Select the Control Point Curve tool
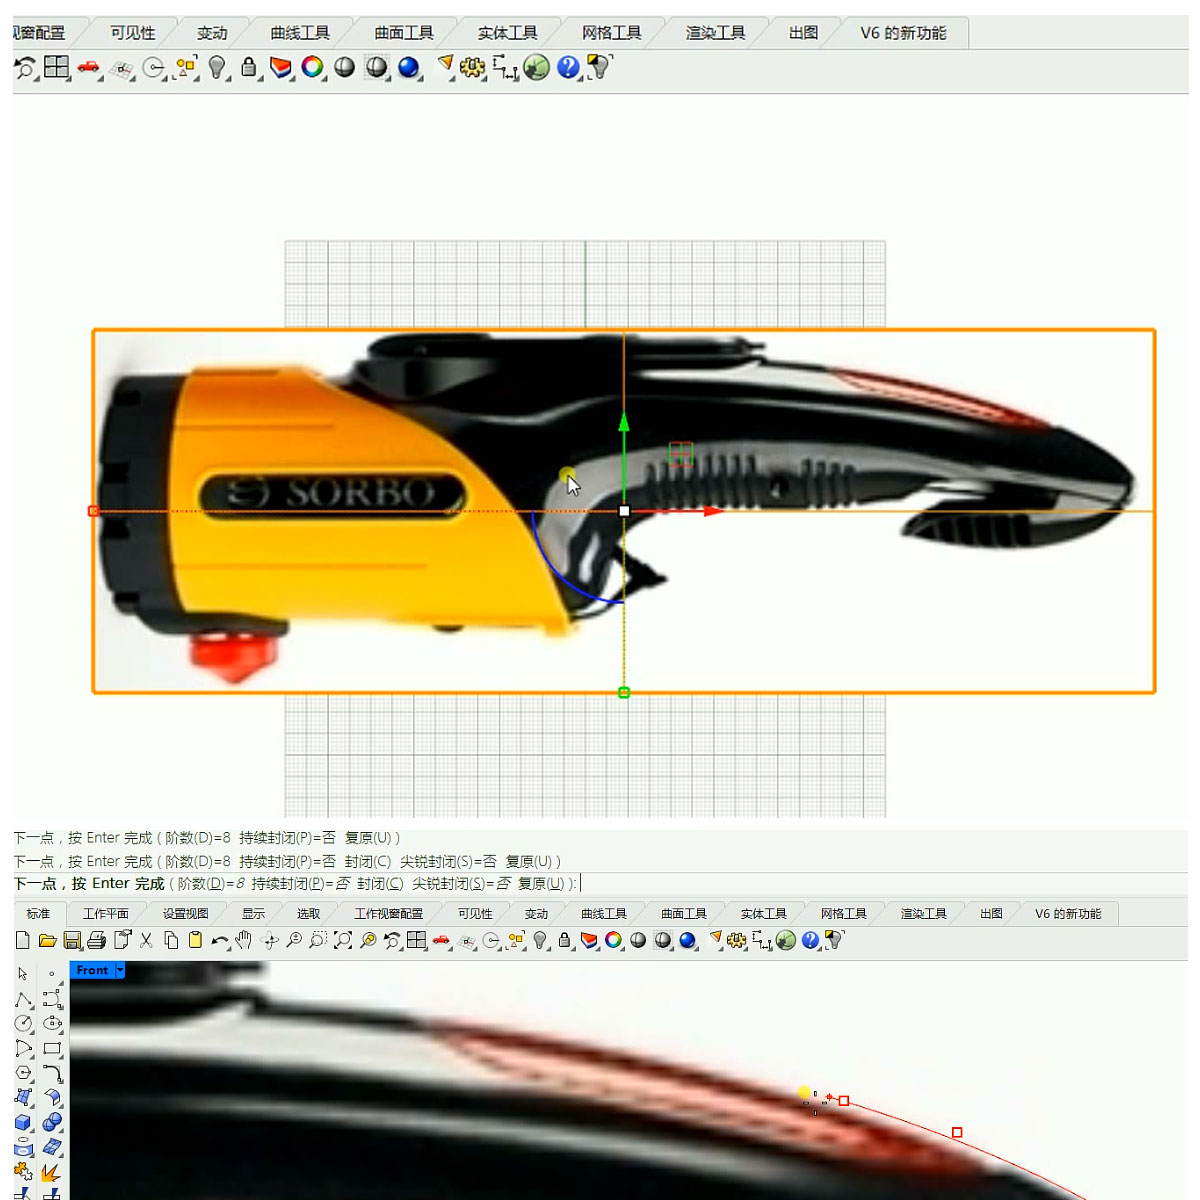Screen dimensions: 1200x1200 tap(52, 999)
